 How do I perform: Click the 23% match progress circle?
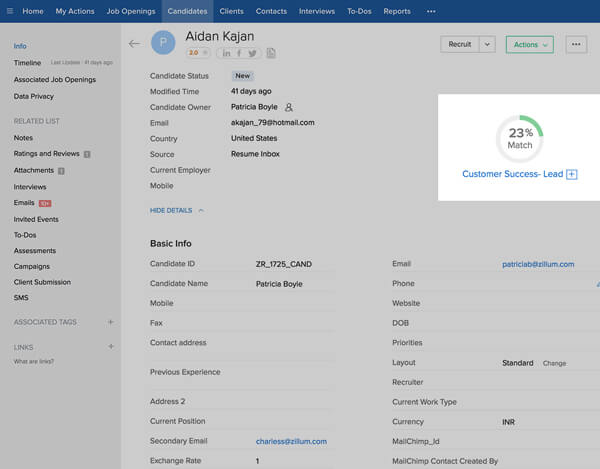tap(519, 139)
